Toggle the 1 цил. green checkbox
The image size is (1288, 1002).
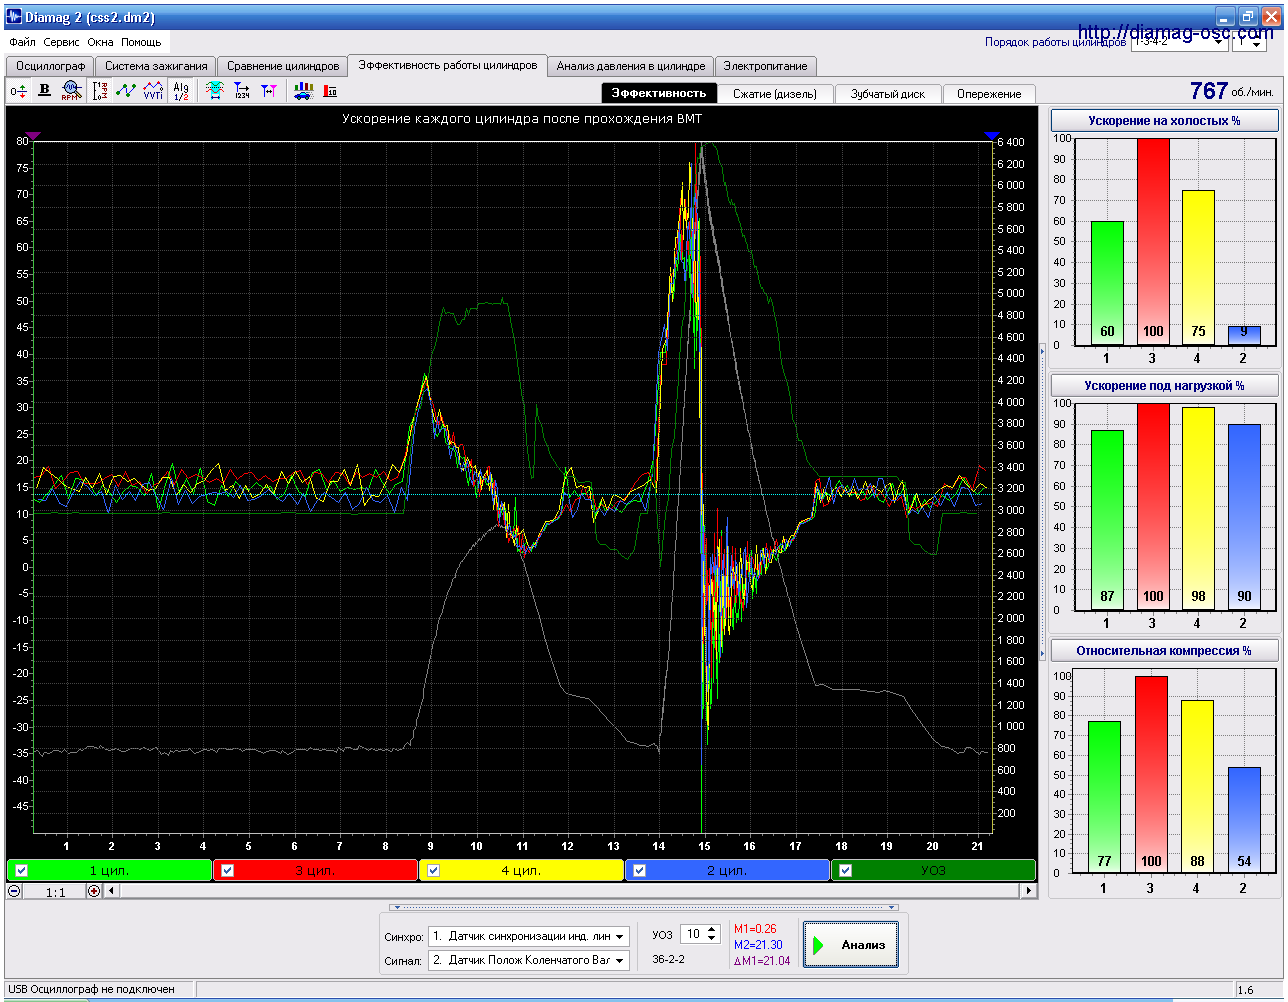click(x=21, y=870)
